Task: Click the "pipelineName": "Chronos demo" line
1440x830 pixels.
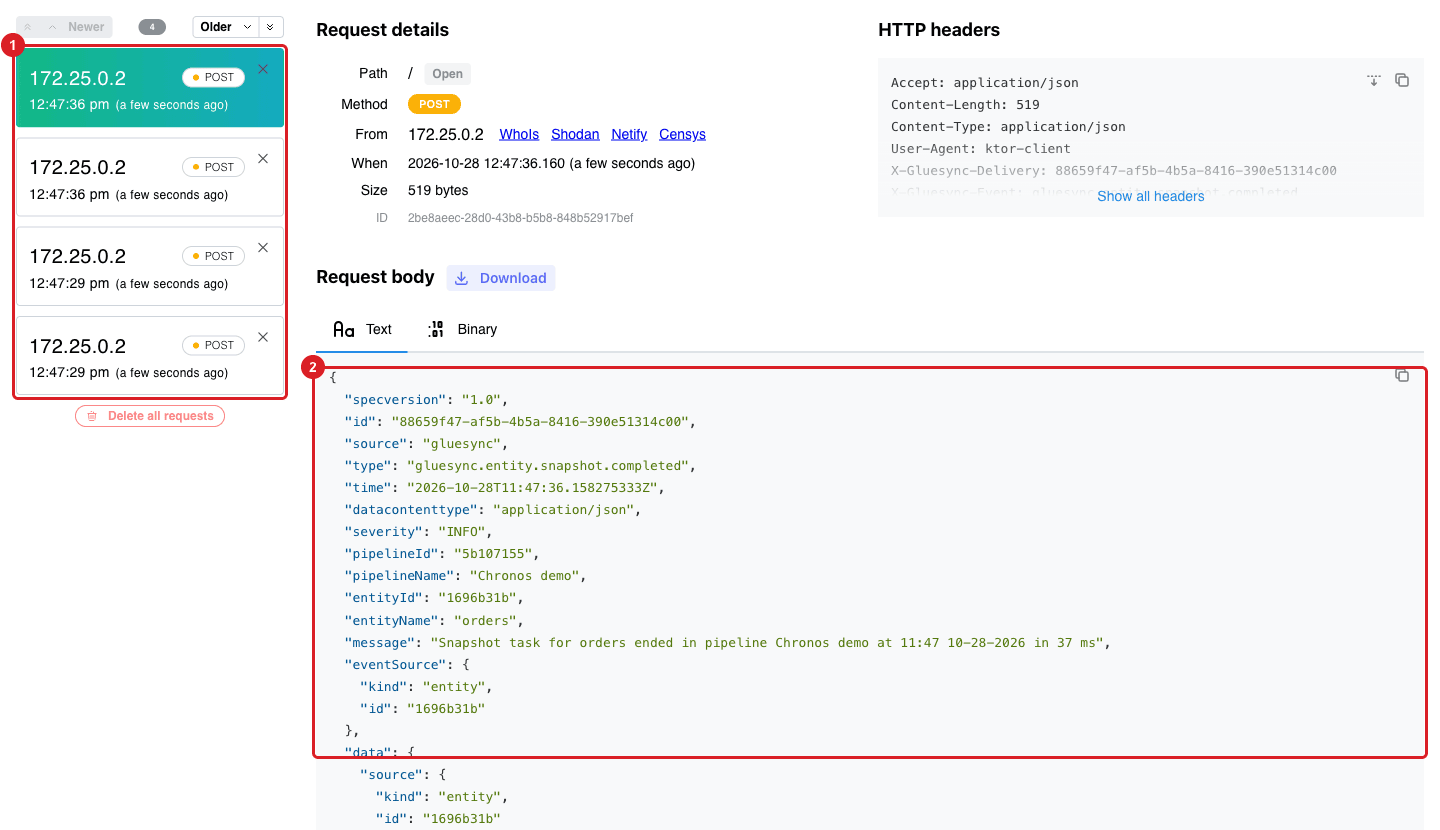Action: tap(466, 576)
